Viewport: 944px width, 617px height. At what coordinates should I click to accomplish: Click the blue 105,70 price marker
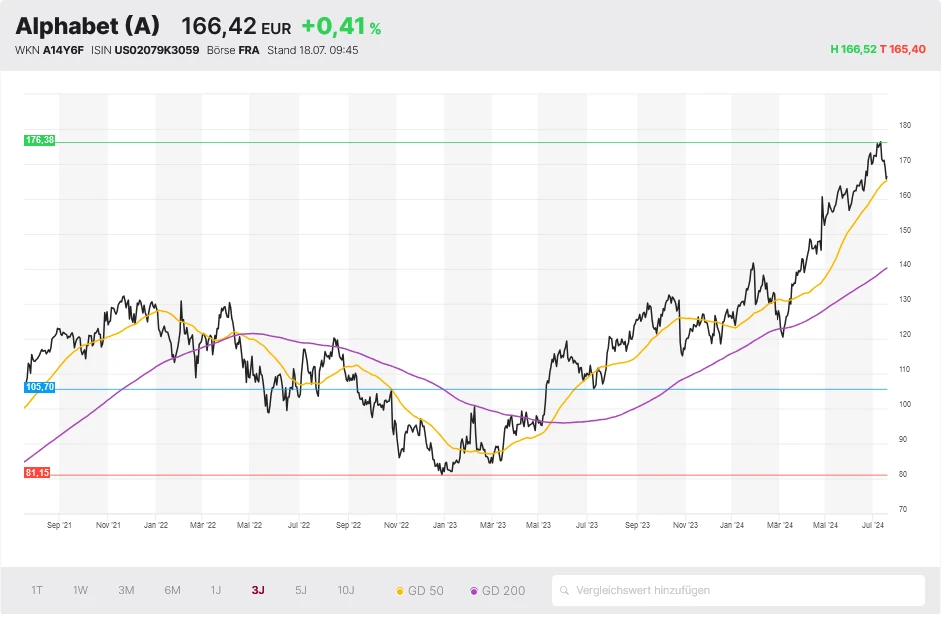point(39,387)
